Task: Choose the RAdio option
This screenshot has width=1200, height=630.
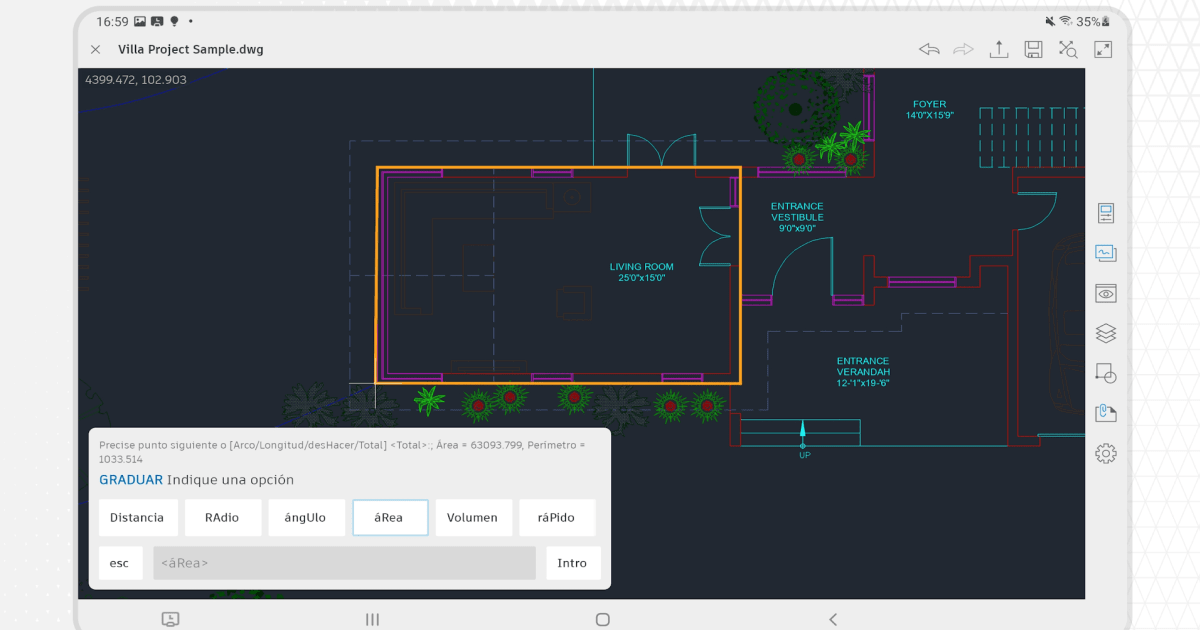Action: point(223,517)
